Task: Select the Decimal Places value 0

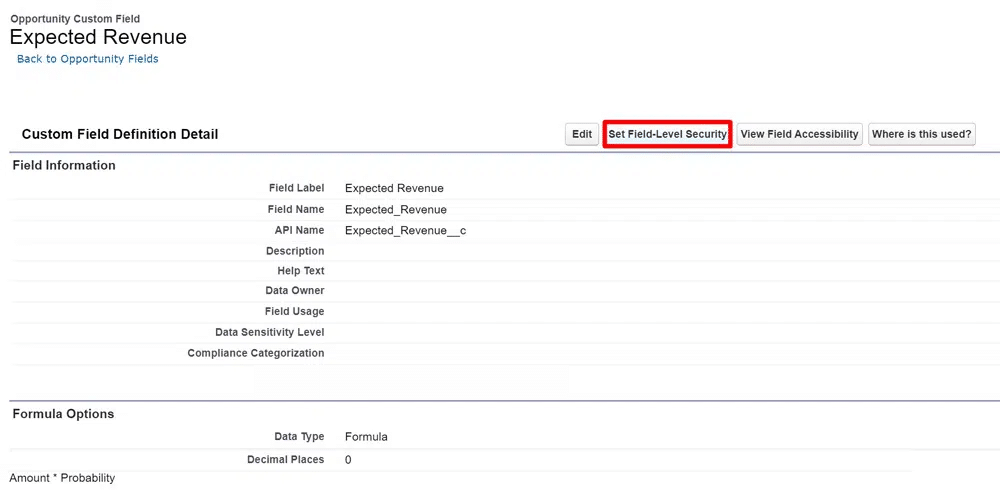Action: 348,460
